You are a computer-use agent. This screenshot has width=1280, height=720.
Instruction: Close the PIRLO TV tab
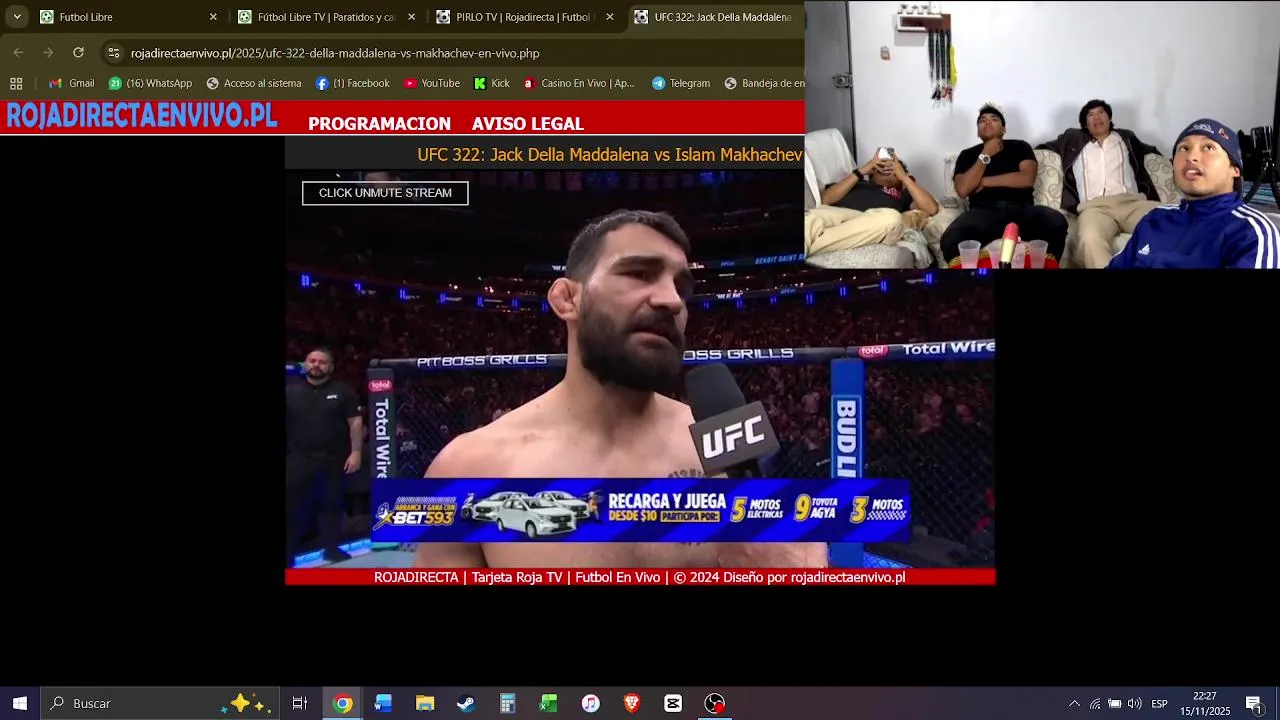pos(610,17)
